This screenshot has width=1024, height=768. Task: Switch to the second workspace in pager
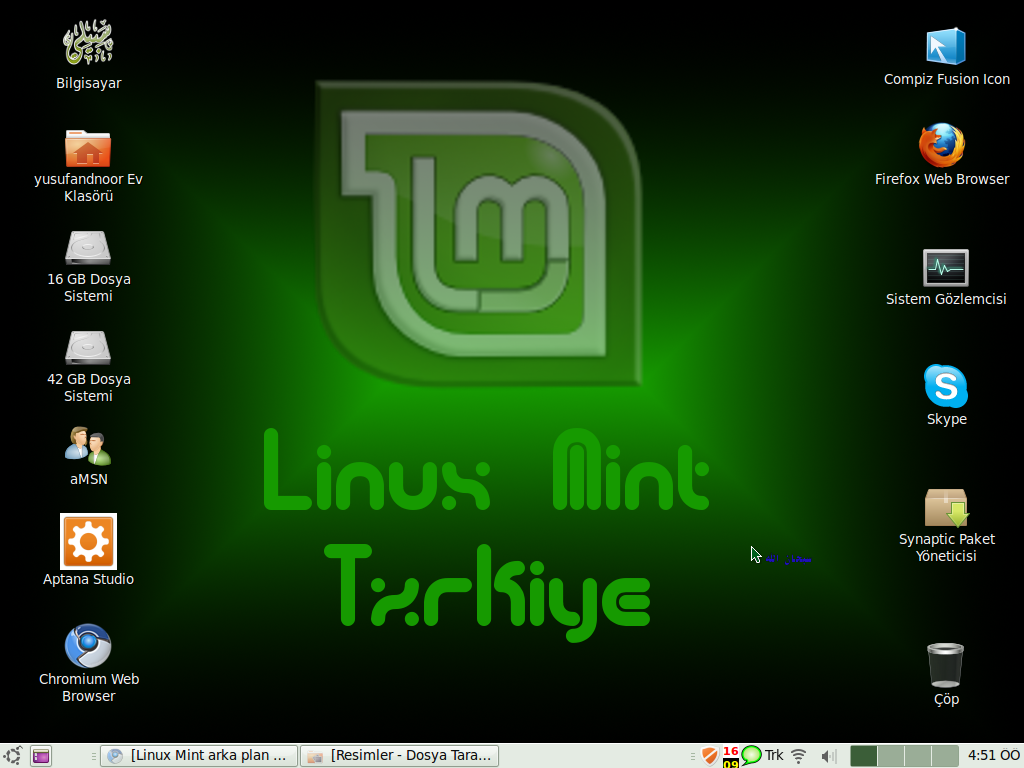click(891, 756)
